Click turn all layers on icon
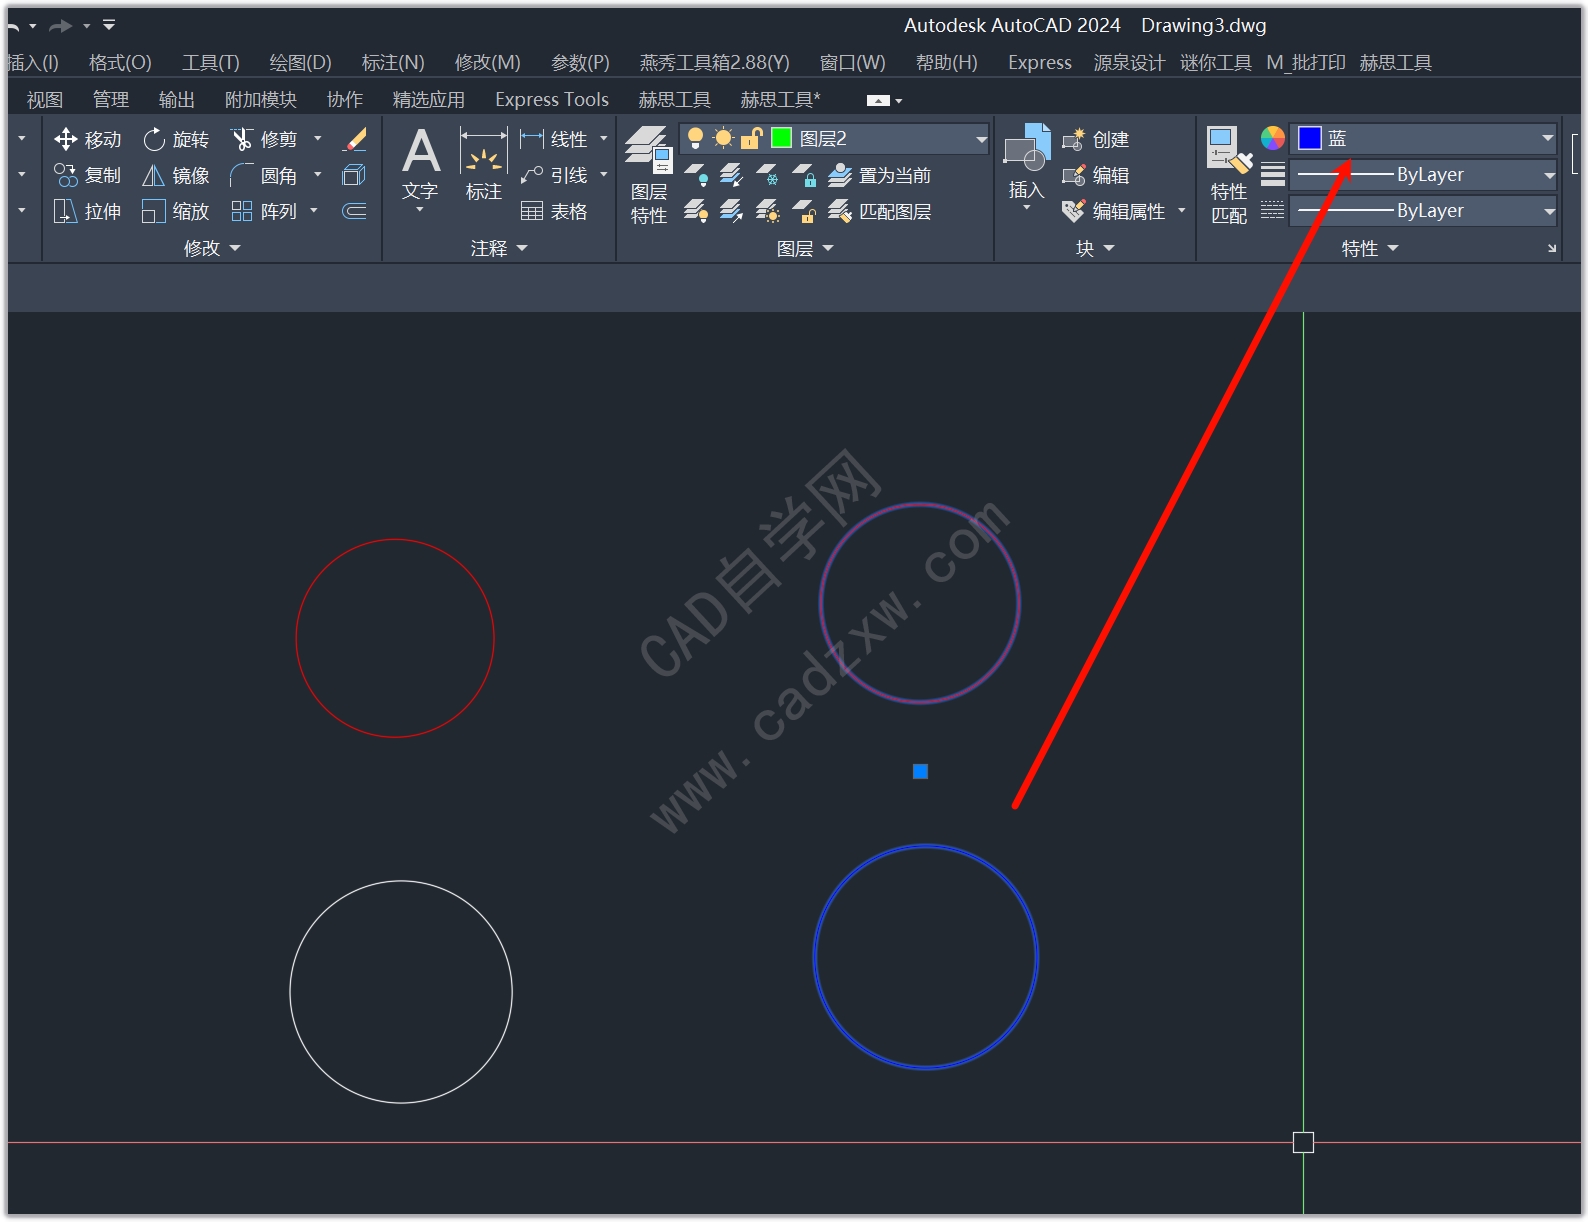1589x1222 pixels. click(696, 211)
